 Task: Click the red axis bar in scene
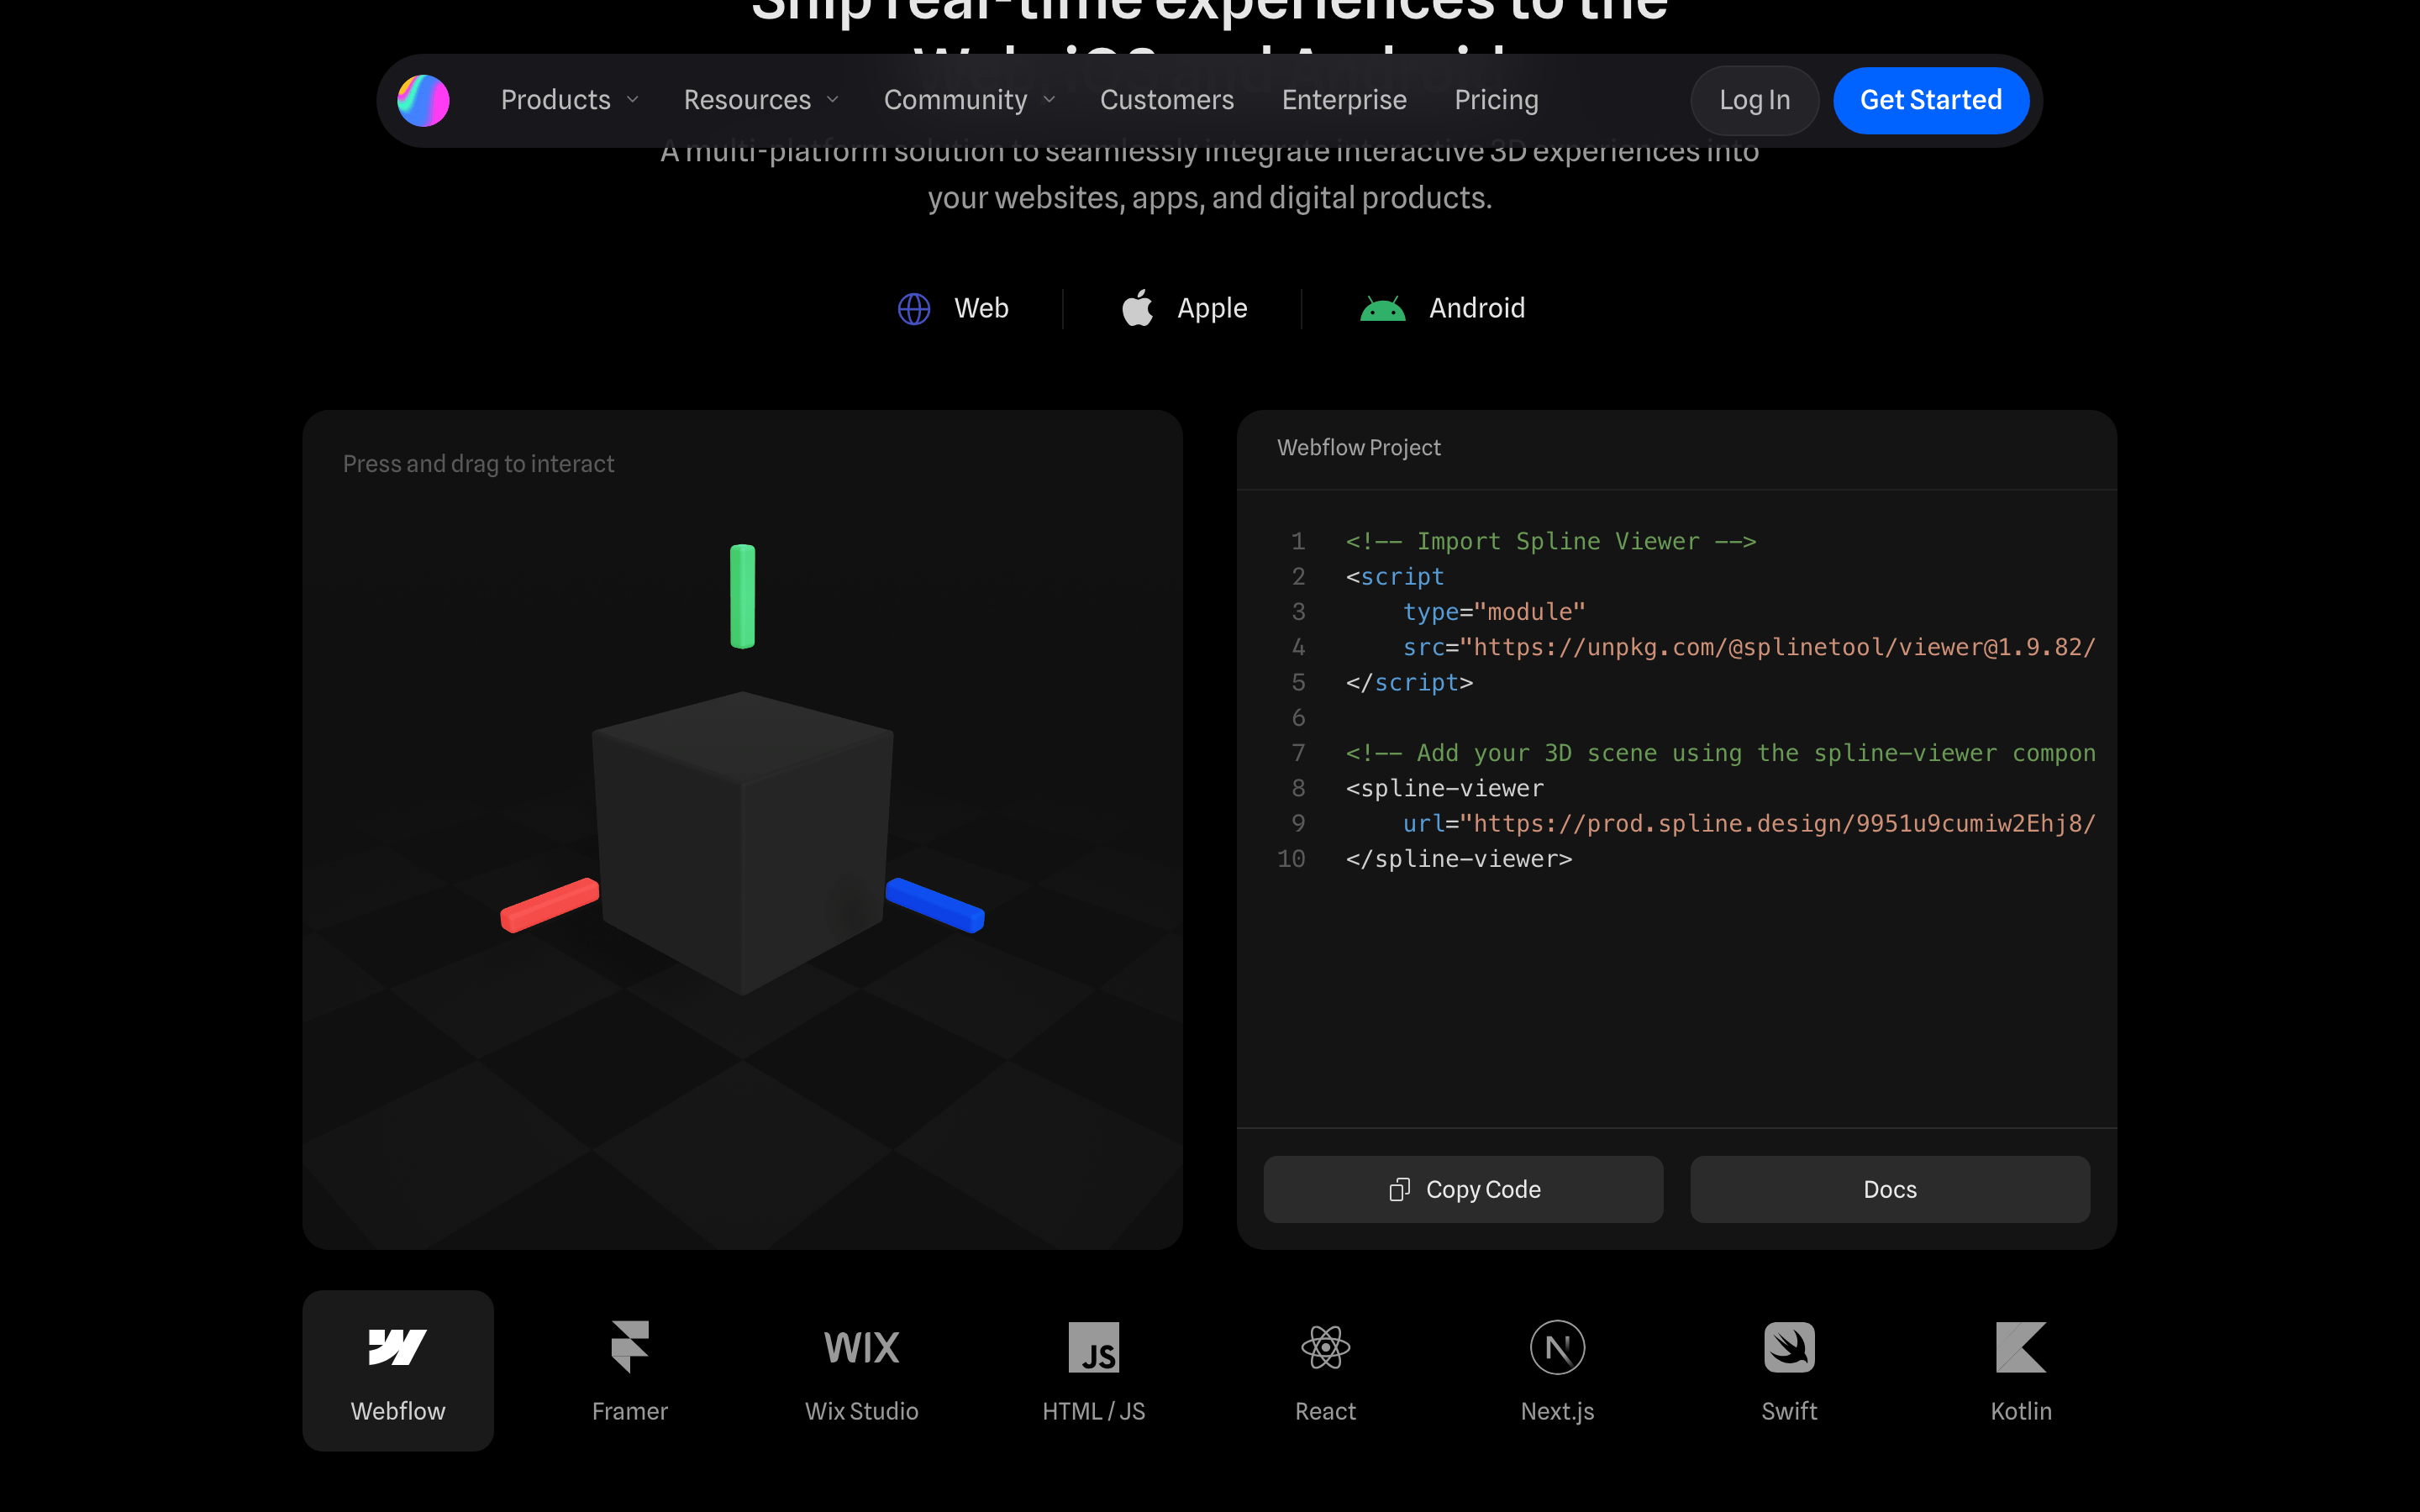(x=549, y=905)
